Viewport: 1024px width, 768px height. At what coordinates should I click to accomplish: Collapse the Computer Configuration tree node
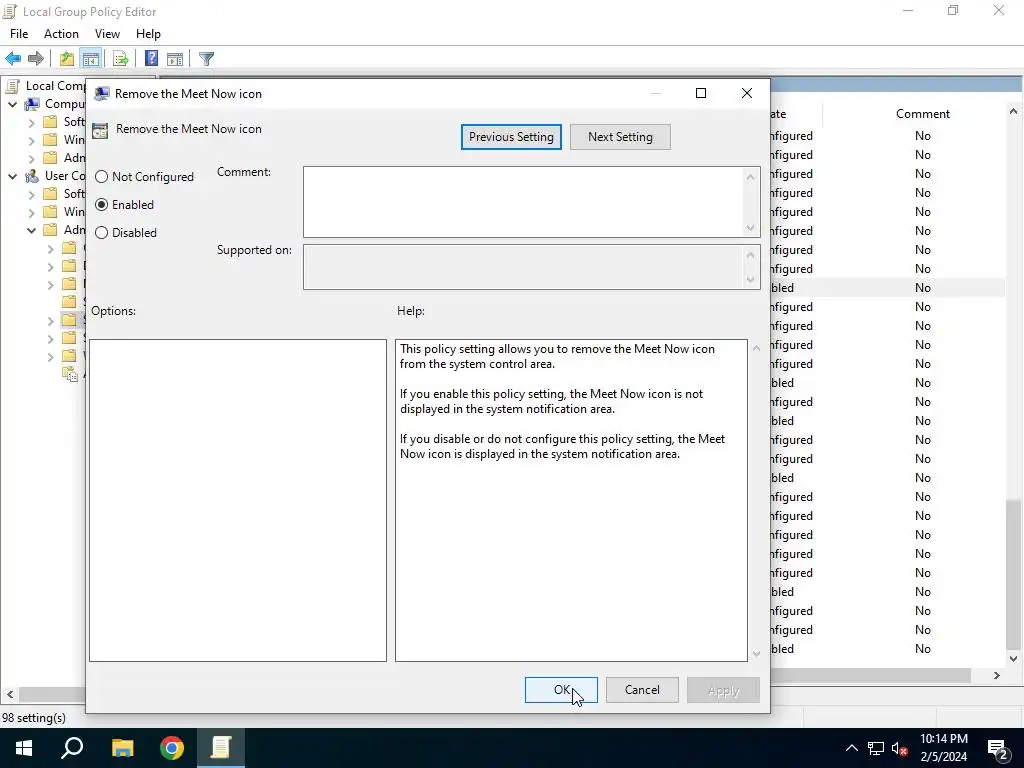tap(12, 104)
